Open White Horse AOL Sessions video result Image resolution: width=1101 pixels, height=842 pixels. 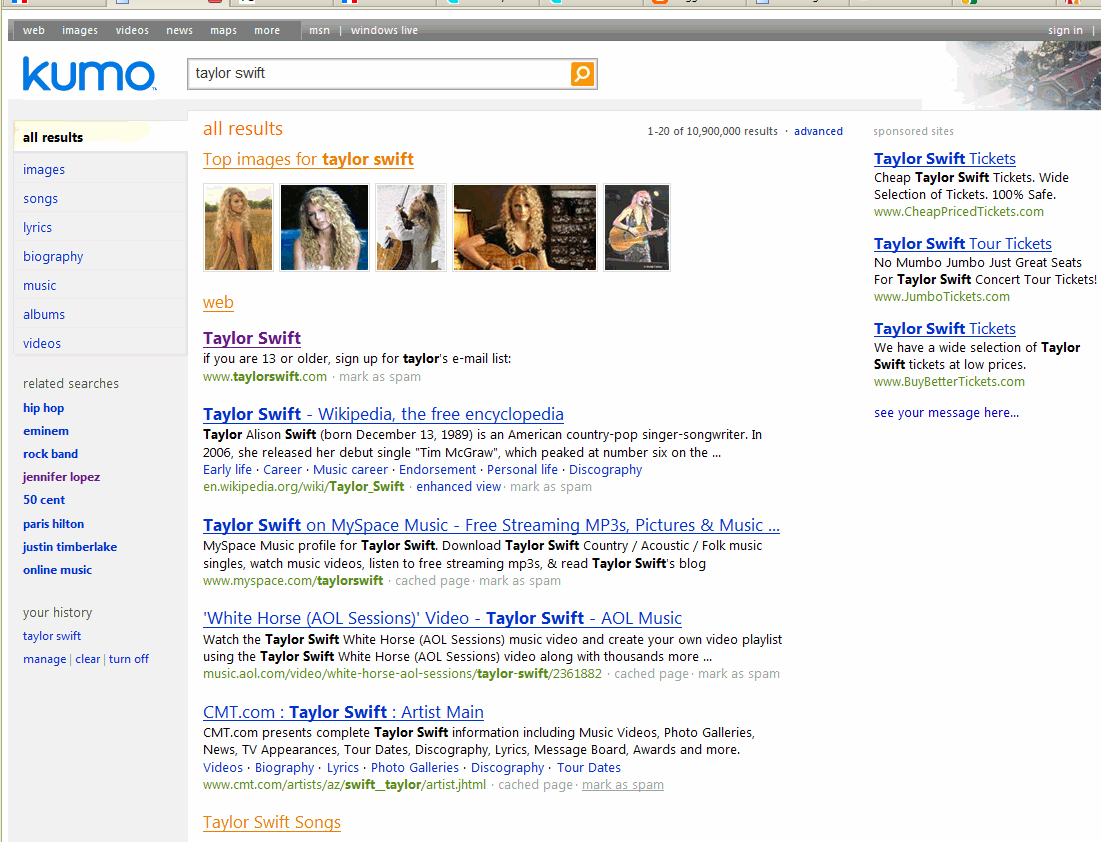click(x=442, y=618)
